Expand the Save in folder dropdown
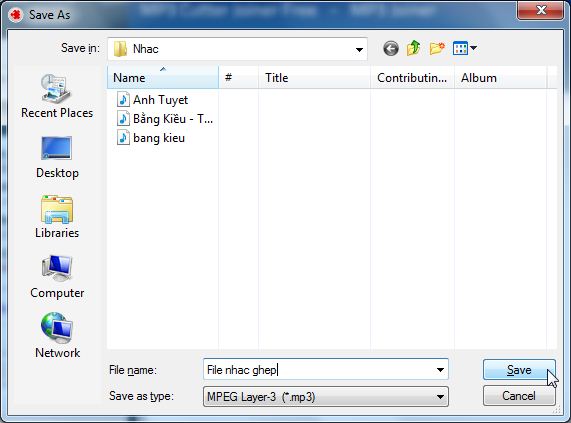The image size is (571, 423). (x=359, y=49)
